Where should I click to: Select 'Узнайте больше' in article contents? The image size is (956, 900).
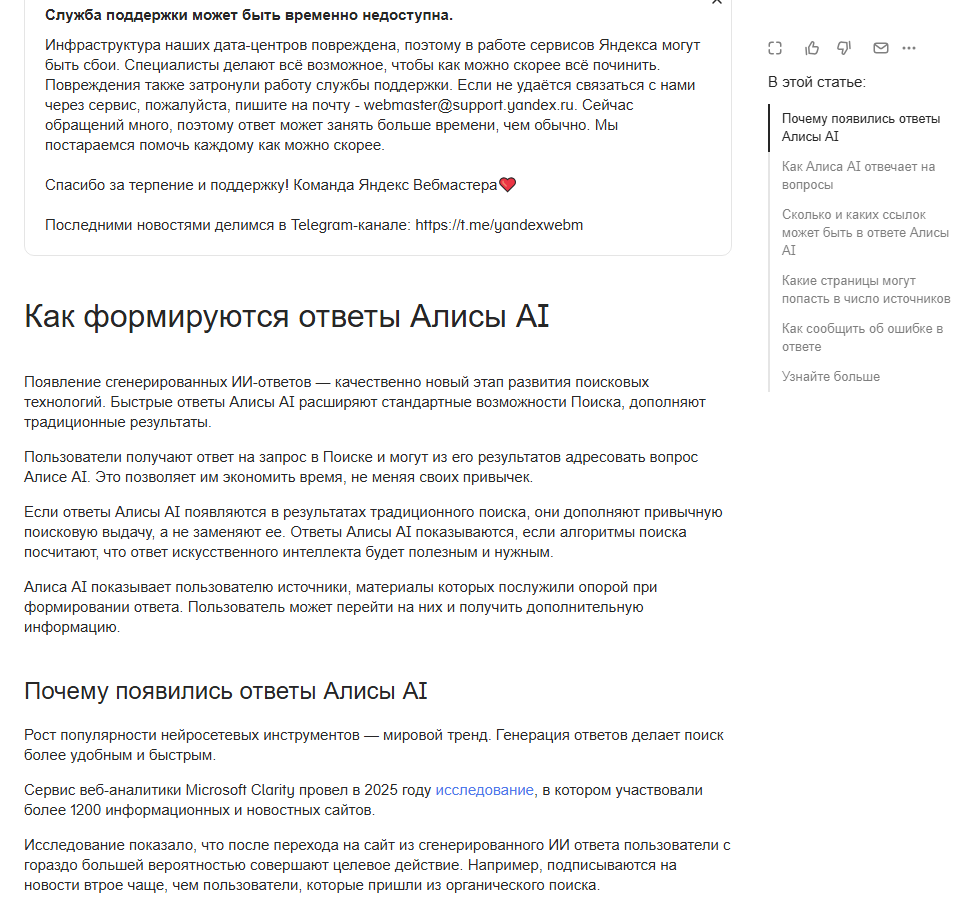[x=830, y=376]
